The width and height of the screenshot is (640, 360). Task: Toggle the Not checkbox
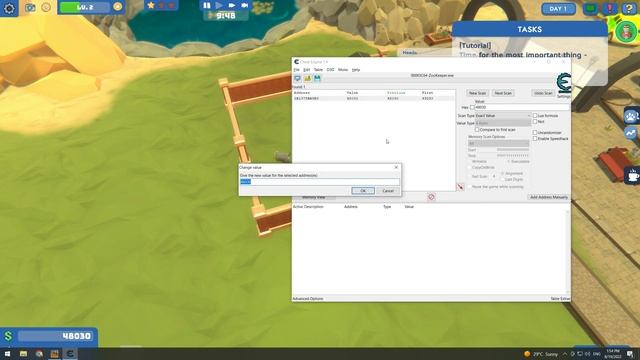tap(535, 122)
